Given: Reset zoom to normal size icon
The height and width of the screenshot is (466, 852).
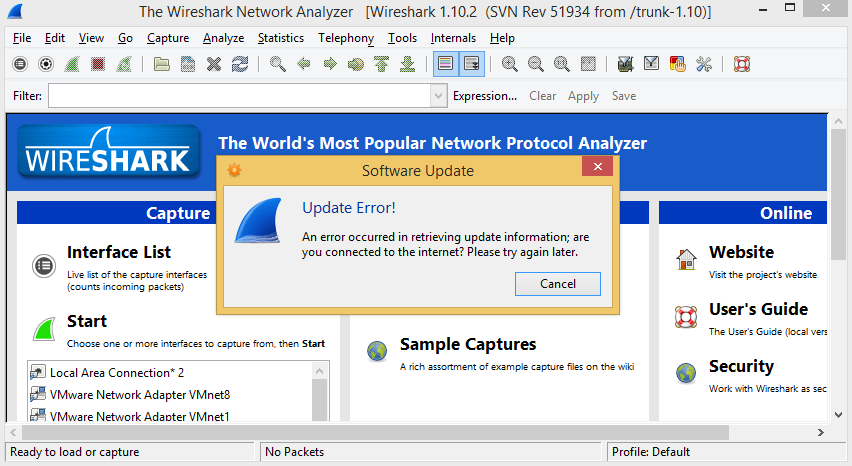Looking at the screenshot, I should coord(561,64).
